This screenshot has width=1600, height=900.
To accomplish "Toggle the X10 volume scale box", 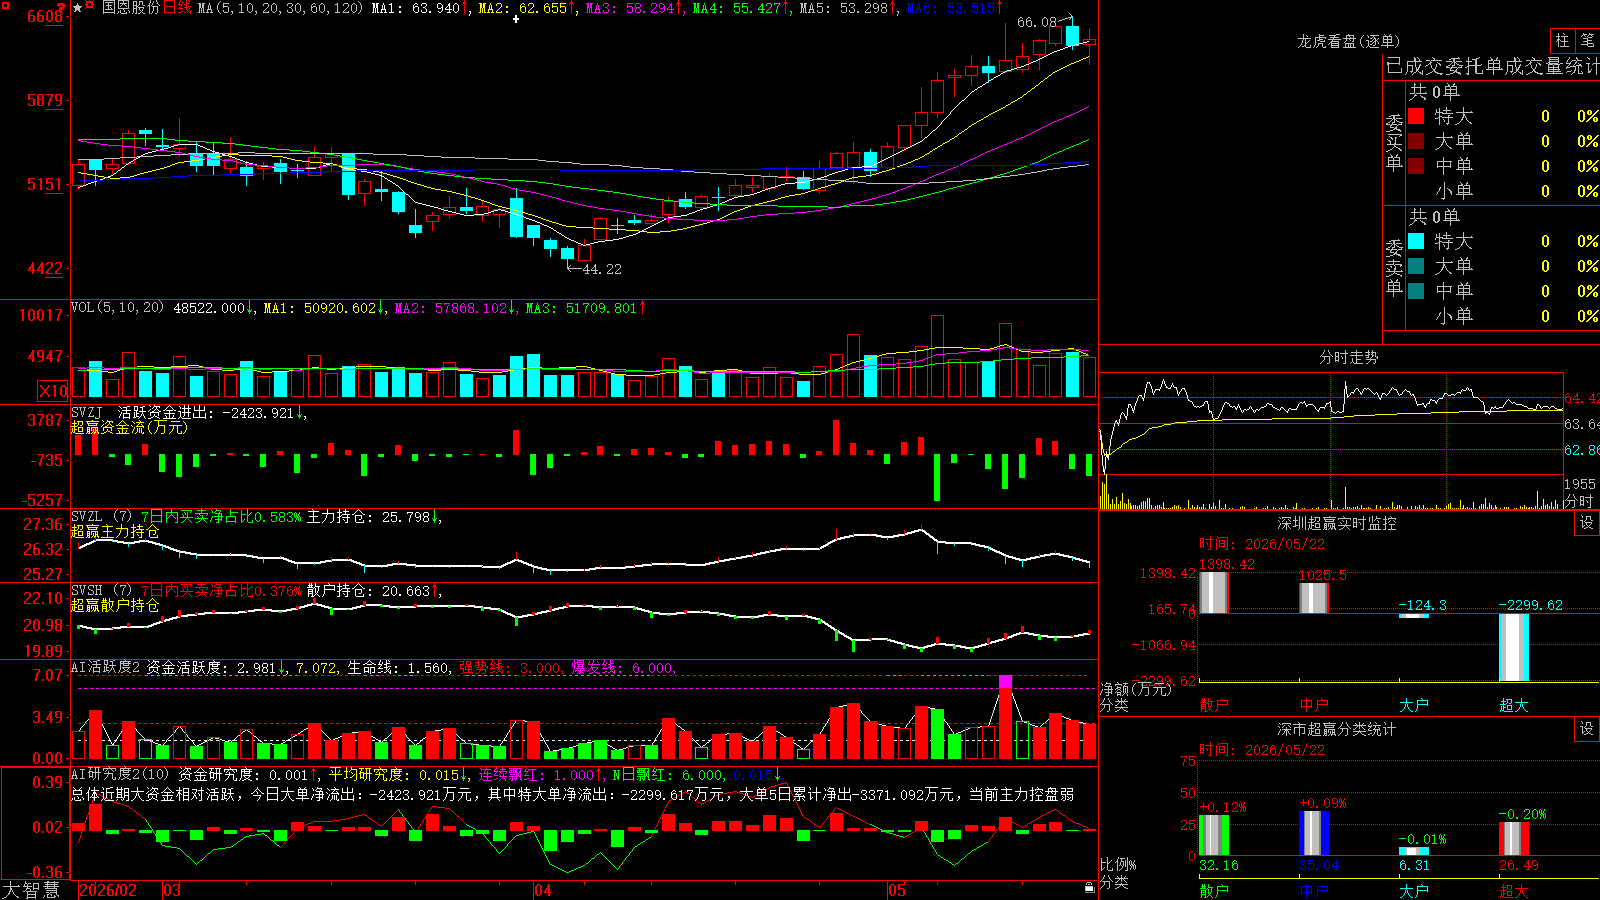I will click(53, 391).
